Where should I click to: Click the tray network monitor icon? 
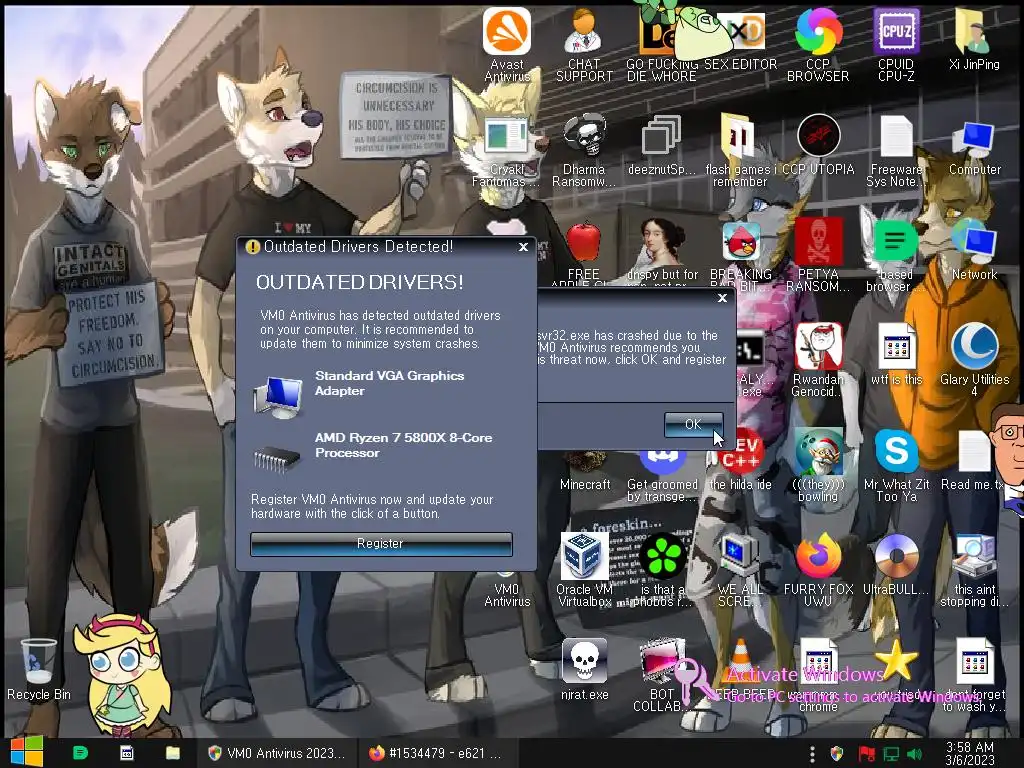891,754
